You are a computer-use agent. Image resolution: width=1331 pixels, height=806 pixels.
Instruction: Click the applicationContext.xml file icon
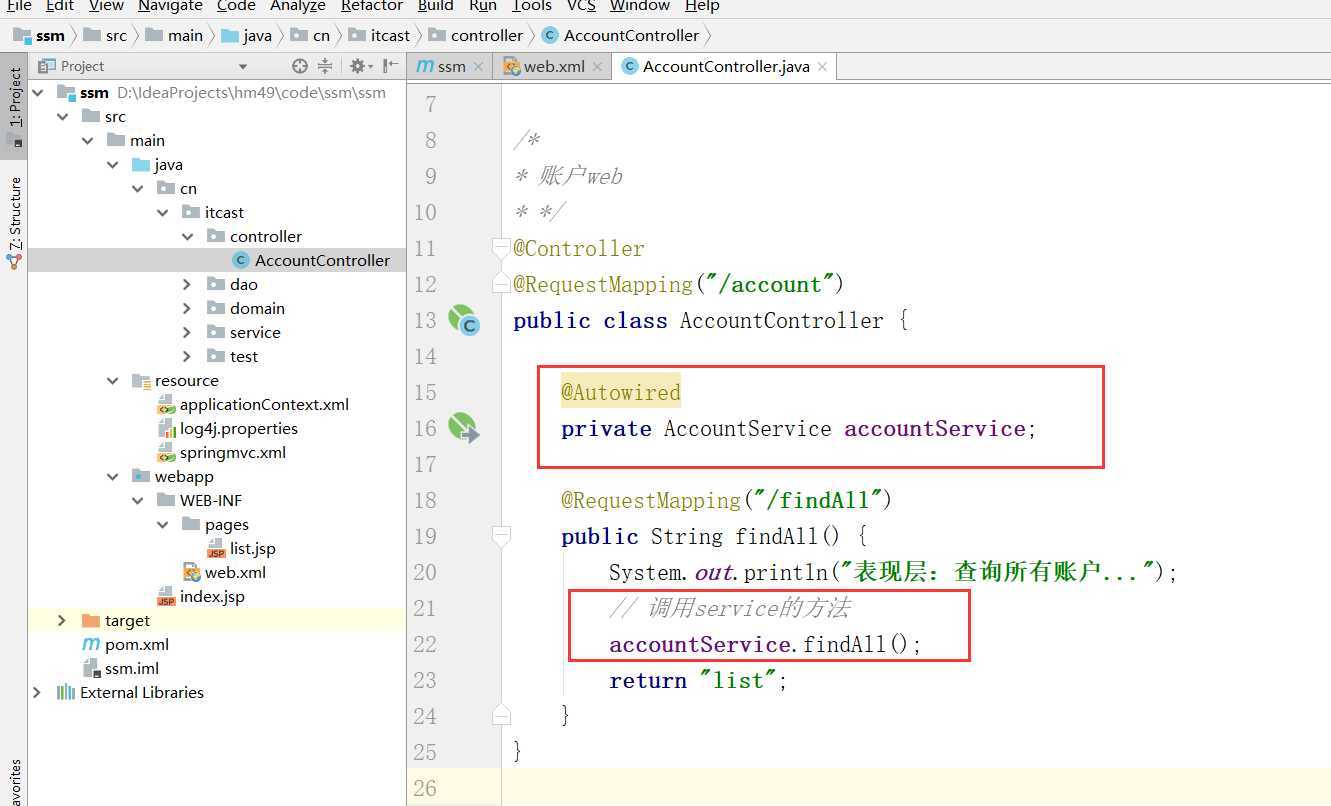166,404
